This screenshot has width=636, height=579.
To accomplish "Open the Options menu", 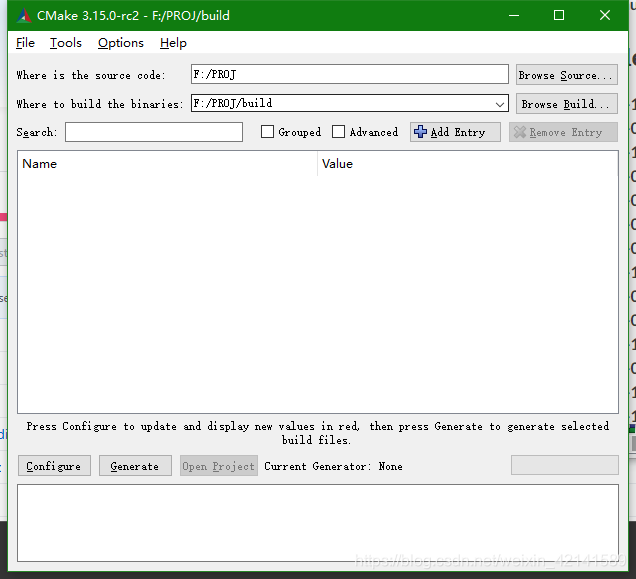I will click(121, 43).
